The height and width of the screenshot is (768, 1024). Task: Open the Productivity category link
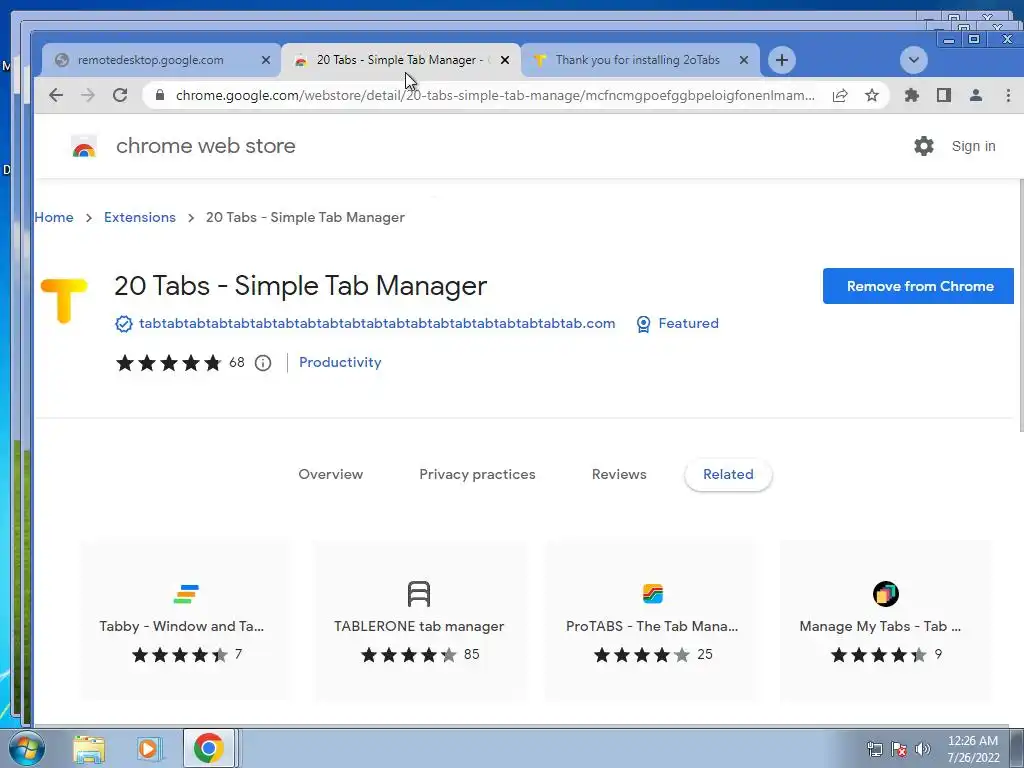point(340,362)
